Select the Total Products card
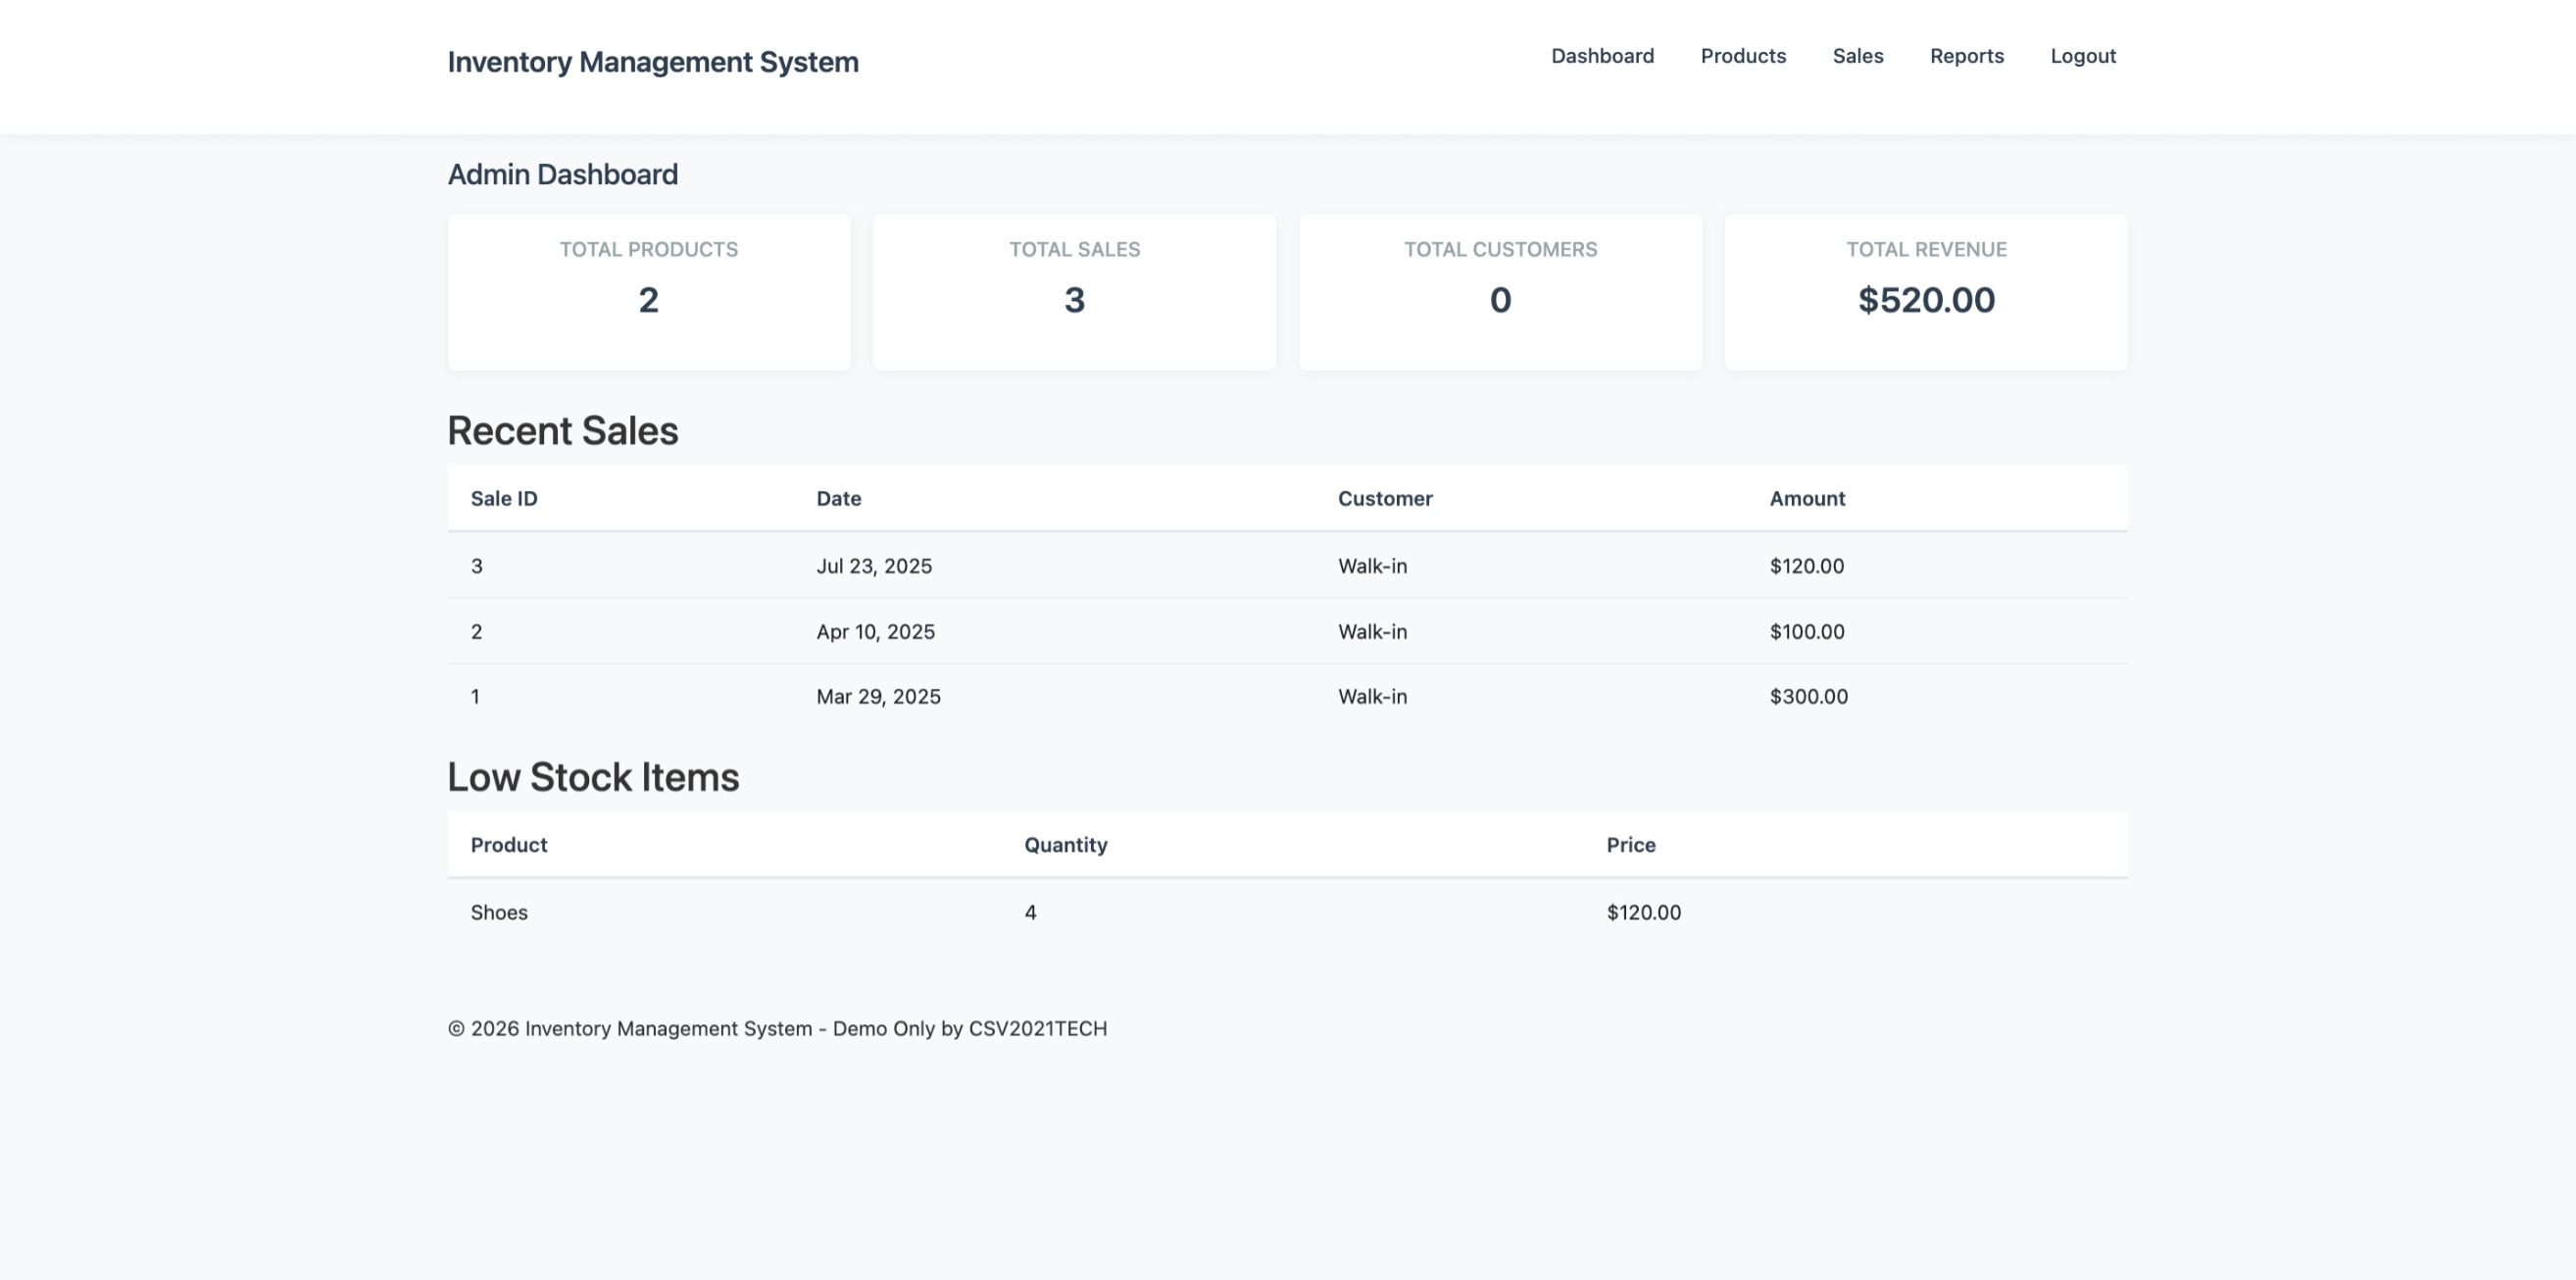Viewport: 2576px width, 1280px height. (x=649, y=292)
